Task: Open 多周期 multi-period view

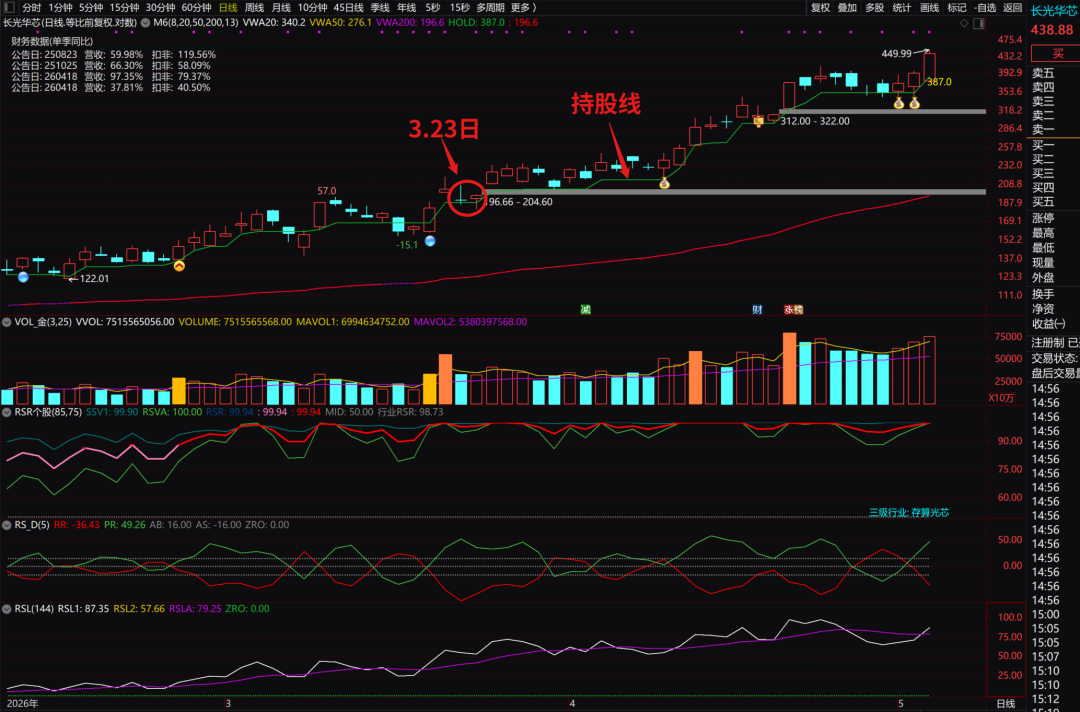Action: [490, 8]
